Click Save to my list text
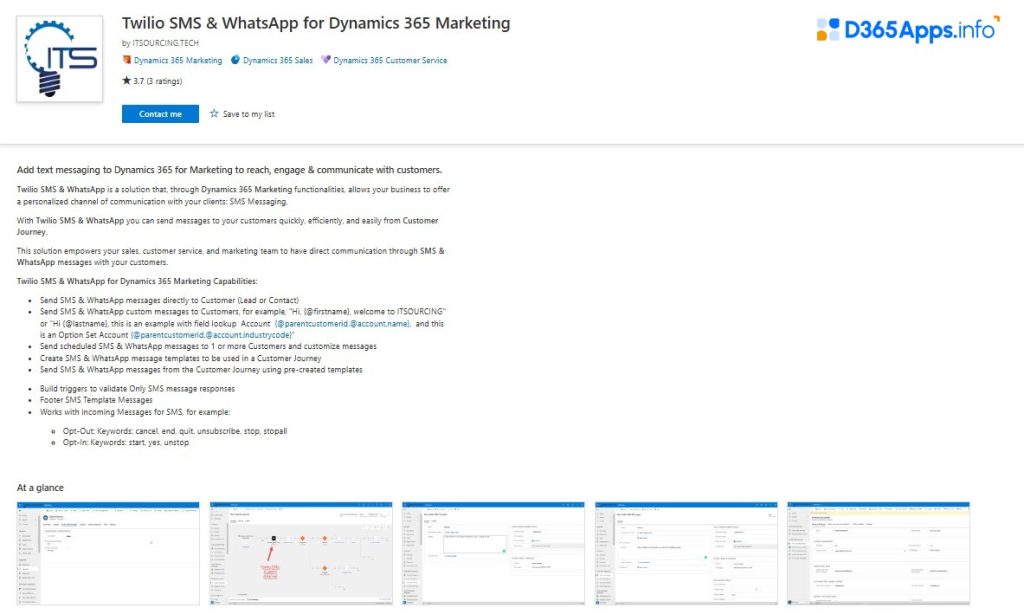Image resolution: width=1024 pixels, height=614 pixels. (x=249, y=114)
